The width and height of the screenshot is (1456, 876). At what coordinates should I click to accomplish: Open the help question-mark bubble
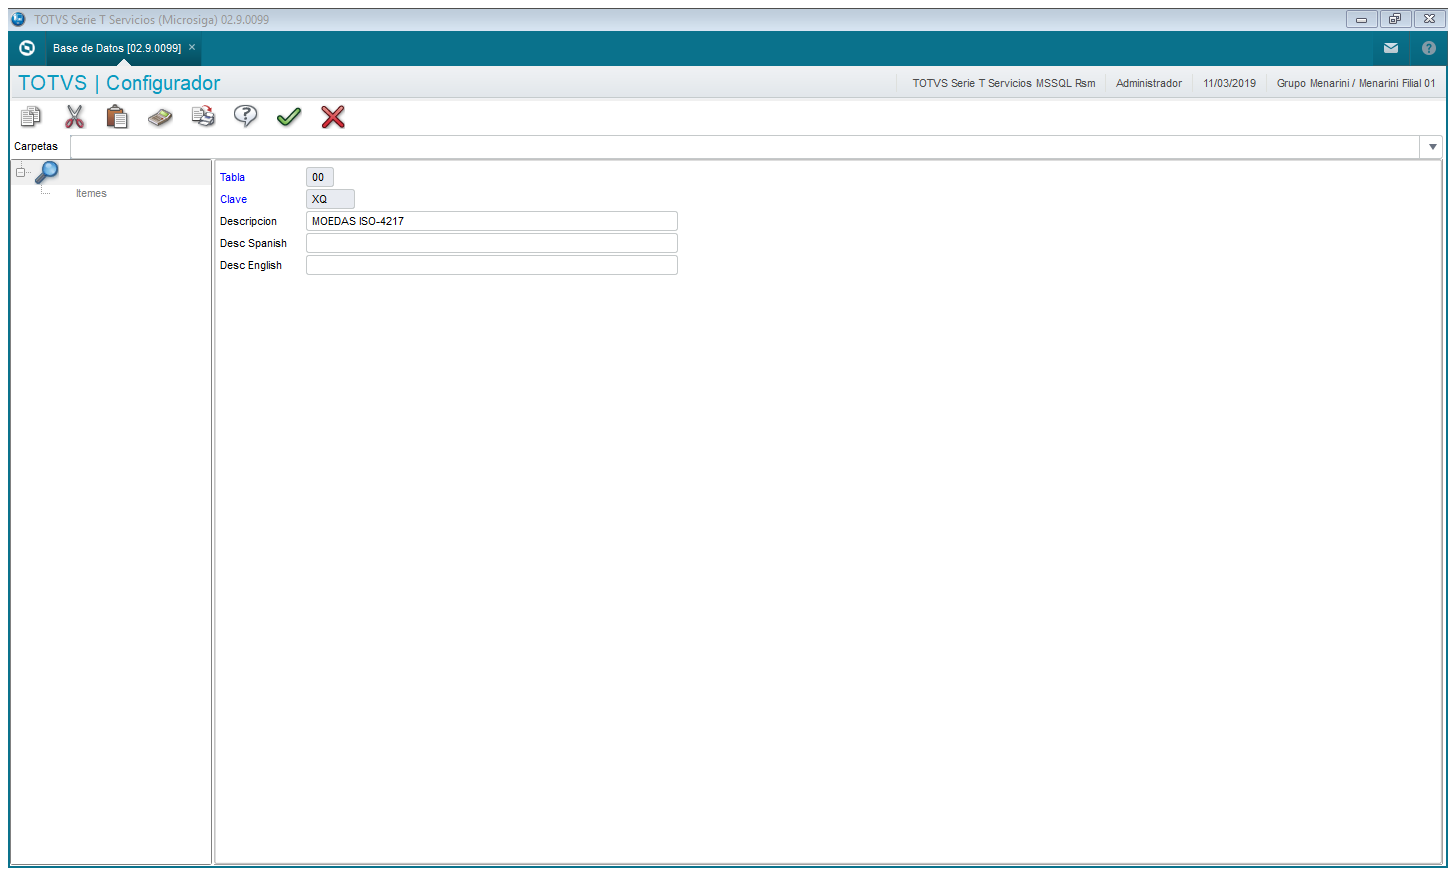tap(245, 117)
